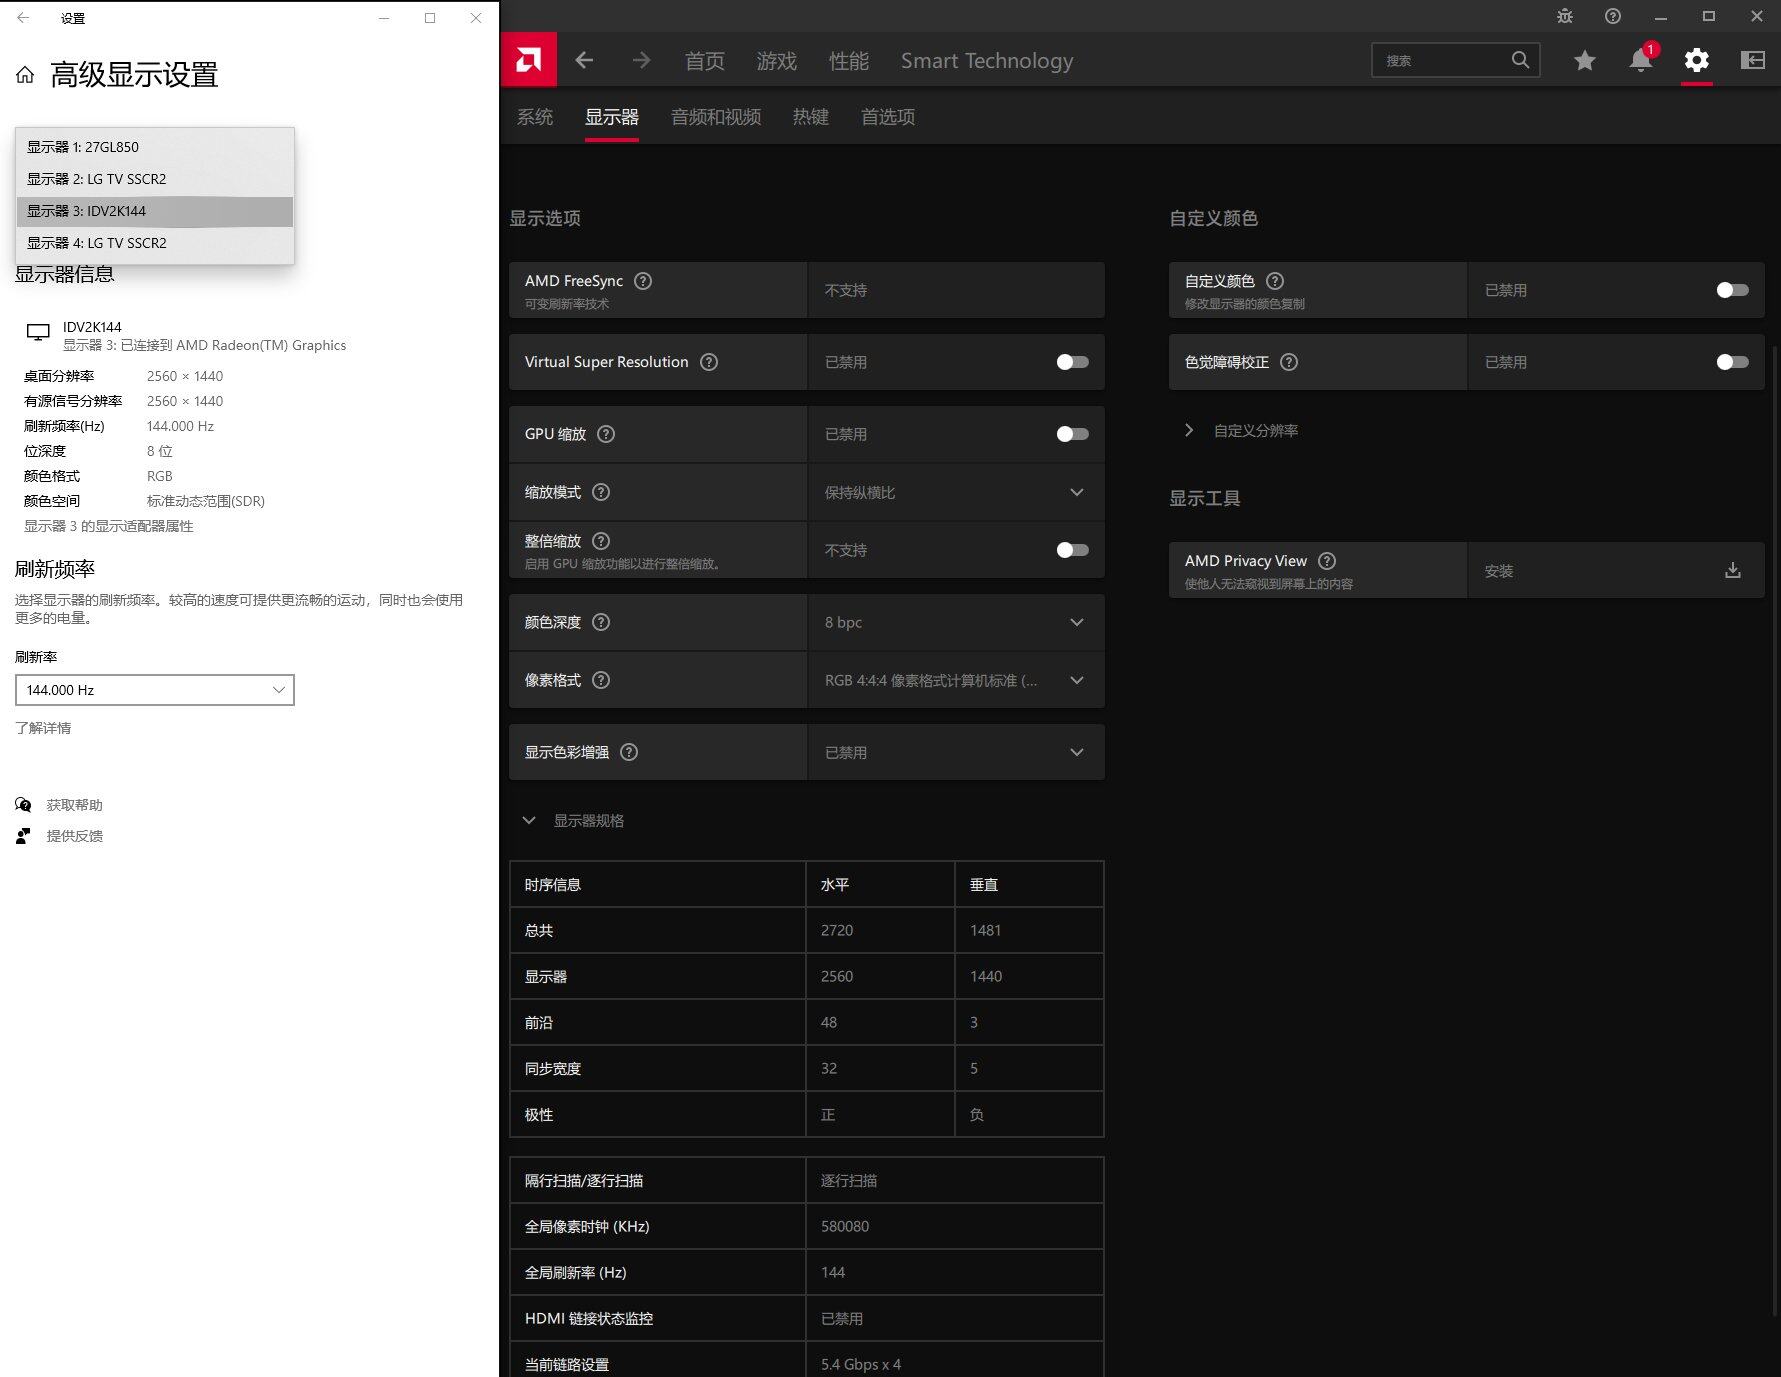
Task: Show help for 缩放模式
Action: 601,492
